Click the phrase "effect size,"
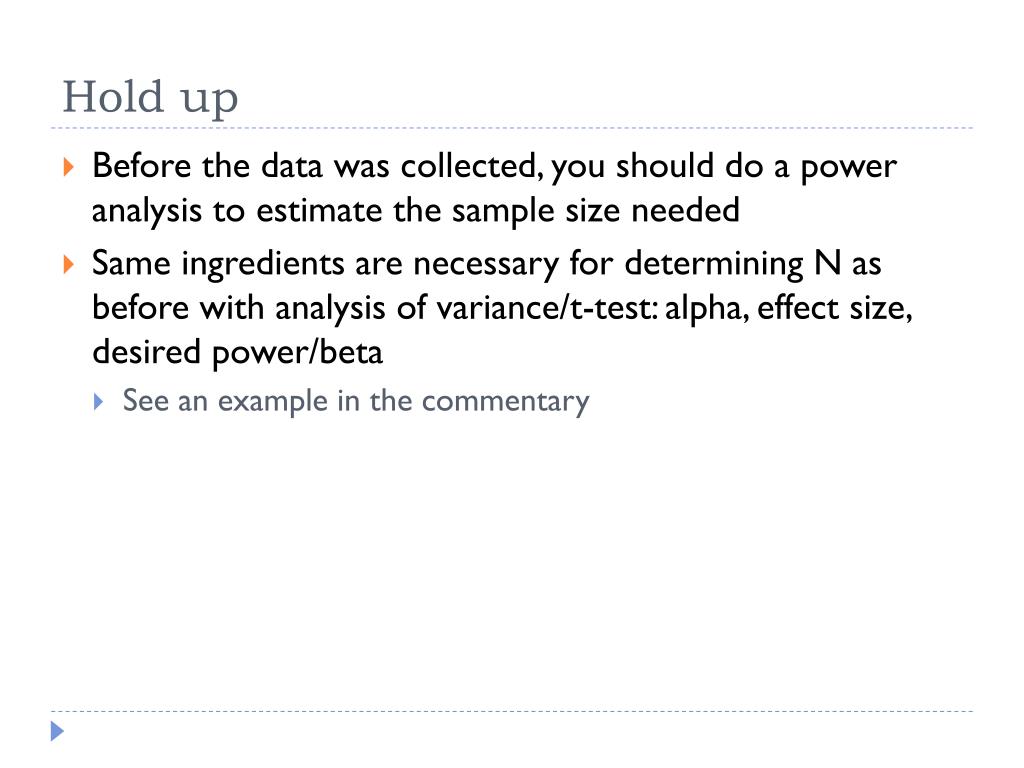This screenshot has height=768, width=1024. point(835,308)
